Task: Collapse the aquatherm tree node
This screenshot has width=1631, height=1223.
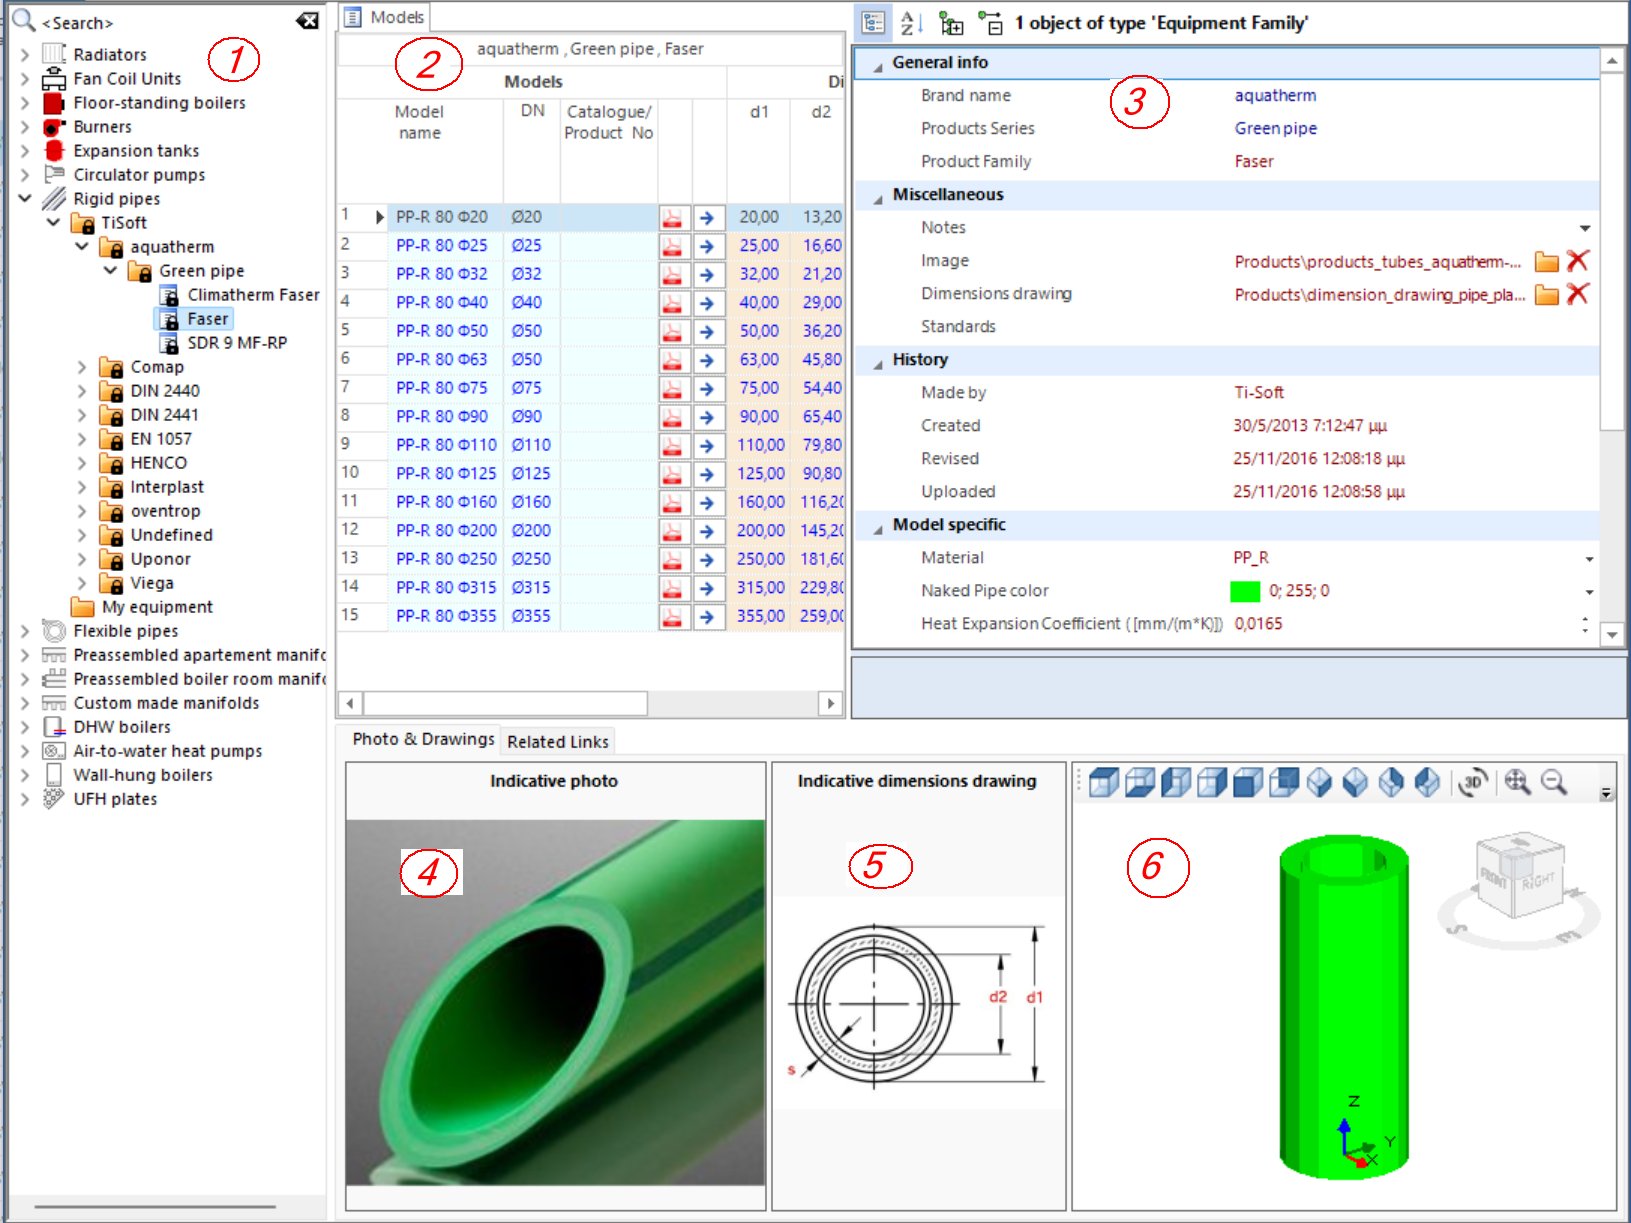Action: click(82, 246)
